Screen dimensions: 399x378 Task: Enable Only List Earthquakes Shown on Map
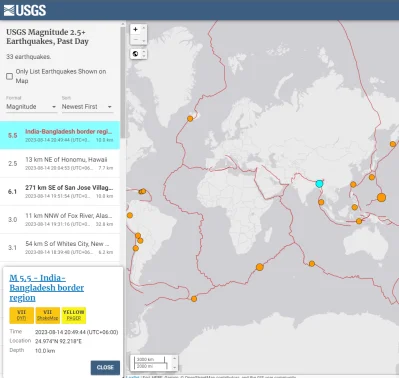click(10, 76)
